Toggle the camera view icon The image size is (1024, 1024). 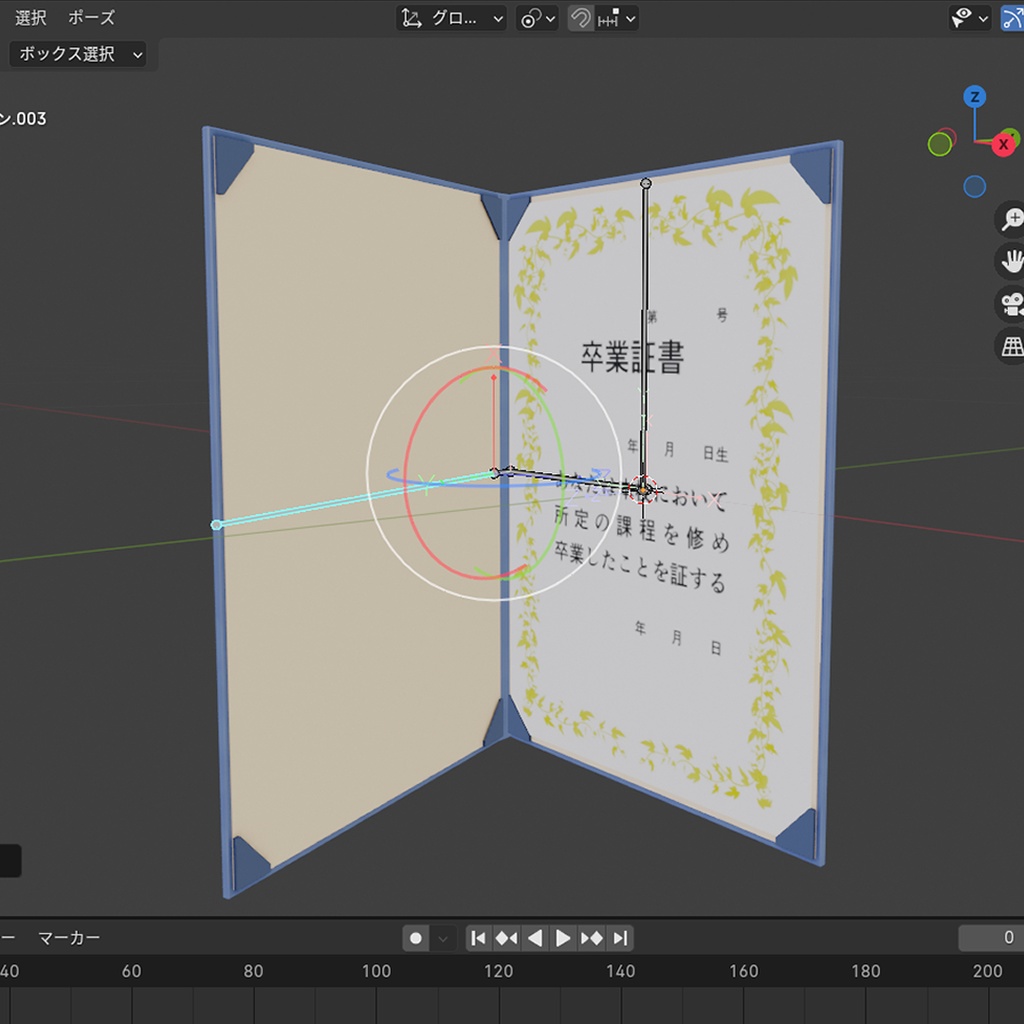coord(1011,305)
